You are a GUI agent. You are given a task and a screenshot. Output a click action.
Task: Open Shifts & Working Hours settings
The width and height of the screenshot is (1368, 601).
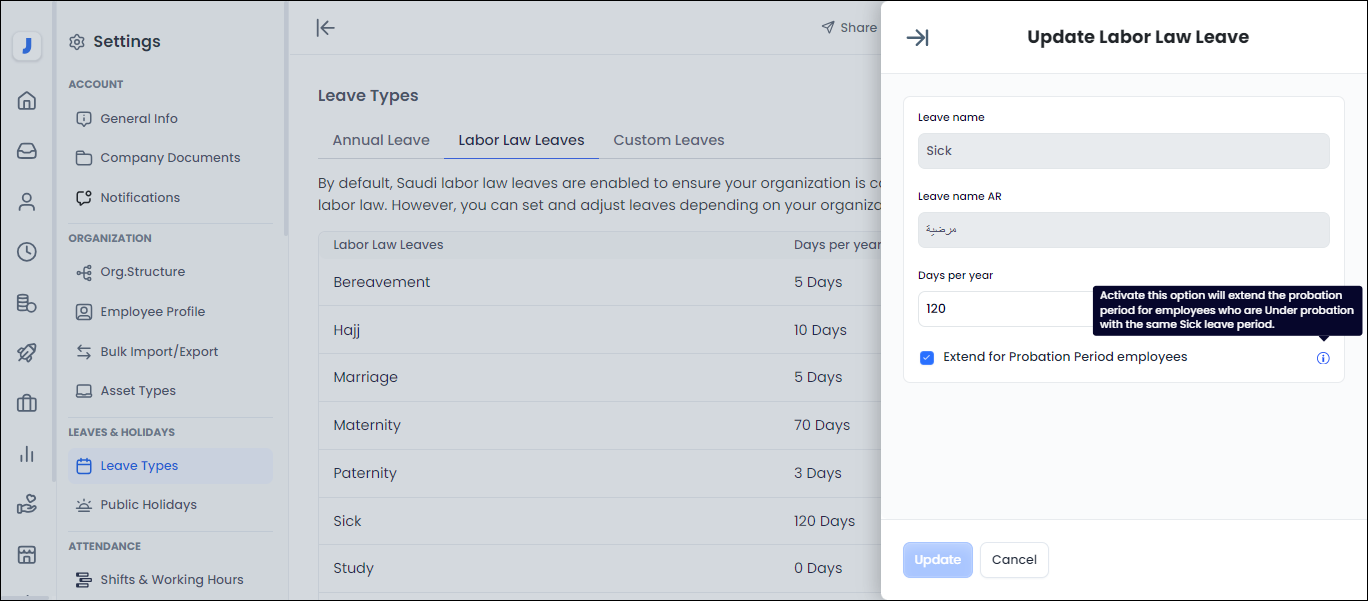[171, 580]
